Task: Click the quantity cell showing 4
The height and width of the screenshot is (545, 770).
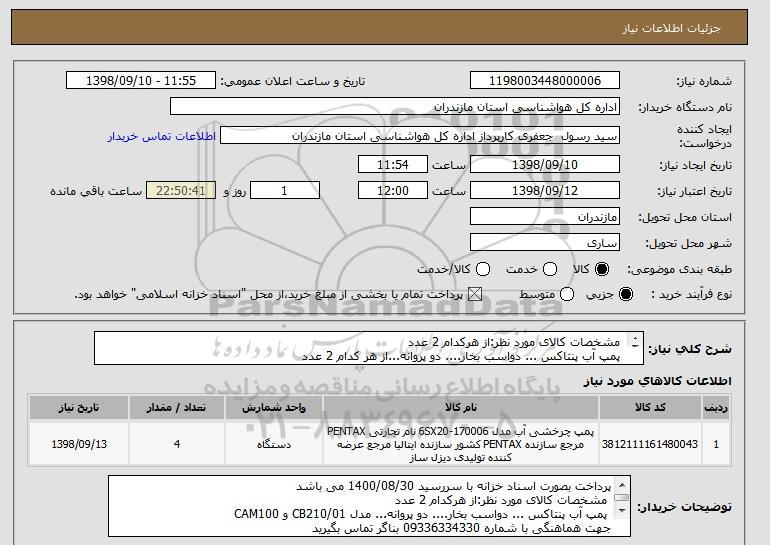Action: click(177, 444)
